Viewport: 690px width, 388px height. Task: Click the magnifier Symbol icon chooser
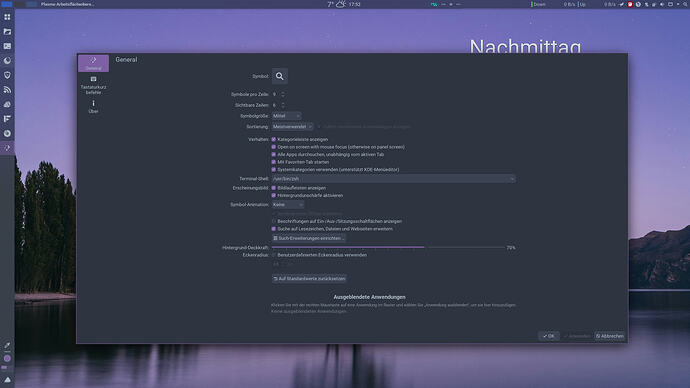point(279,76)
